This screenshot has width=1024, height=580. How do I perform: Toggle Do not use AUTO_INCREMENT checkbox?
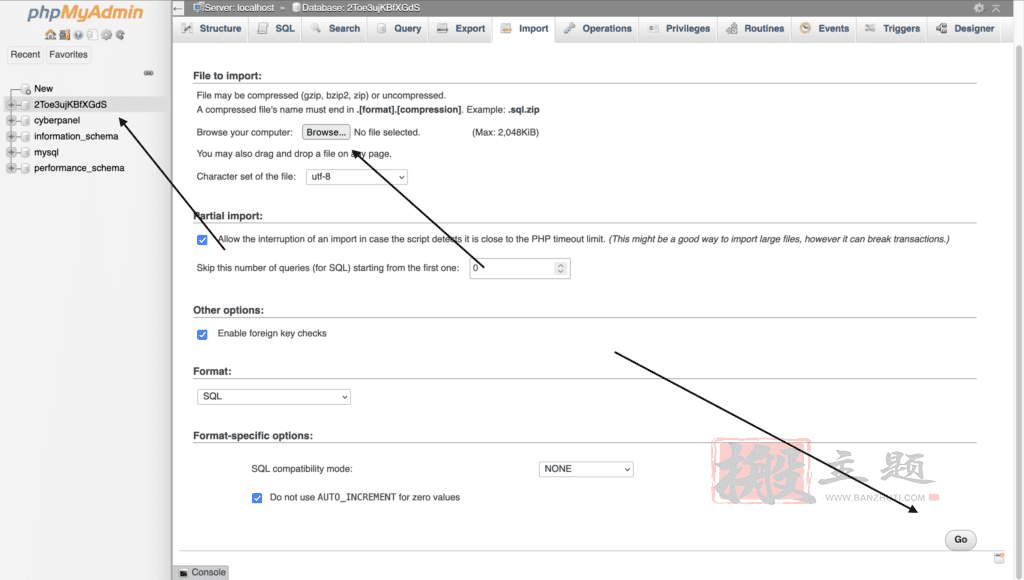click(257, 498)
